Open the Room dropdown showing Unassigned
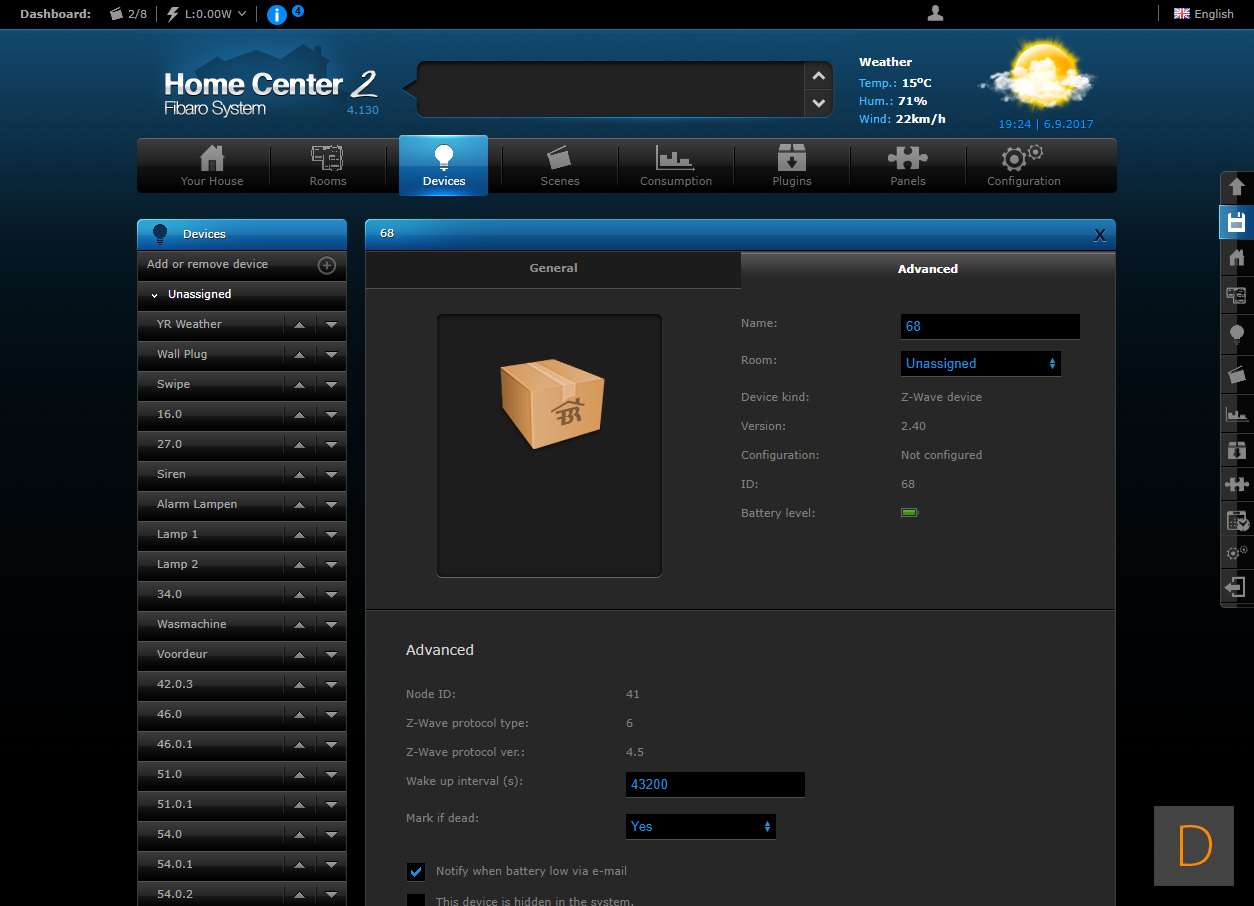 pyautogui.click(x=980, y=364)
